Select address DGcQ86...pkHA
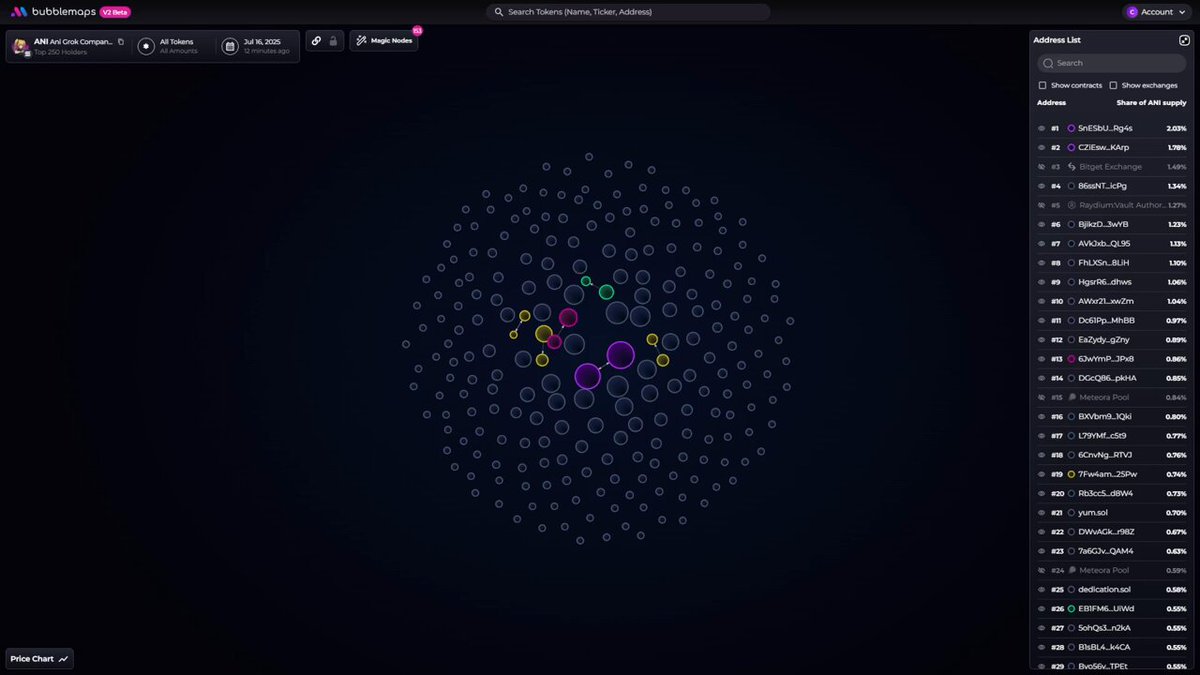Viewport: 1200px width, 675px height. coord(1107,378)
